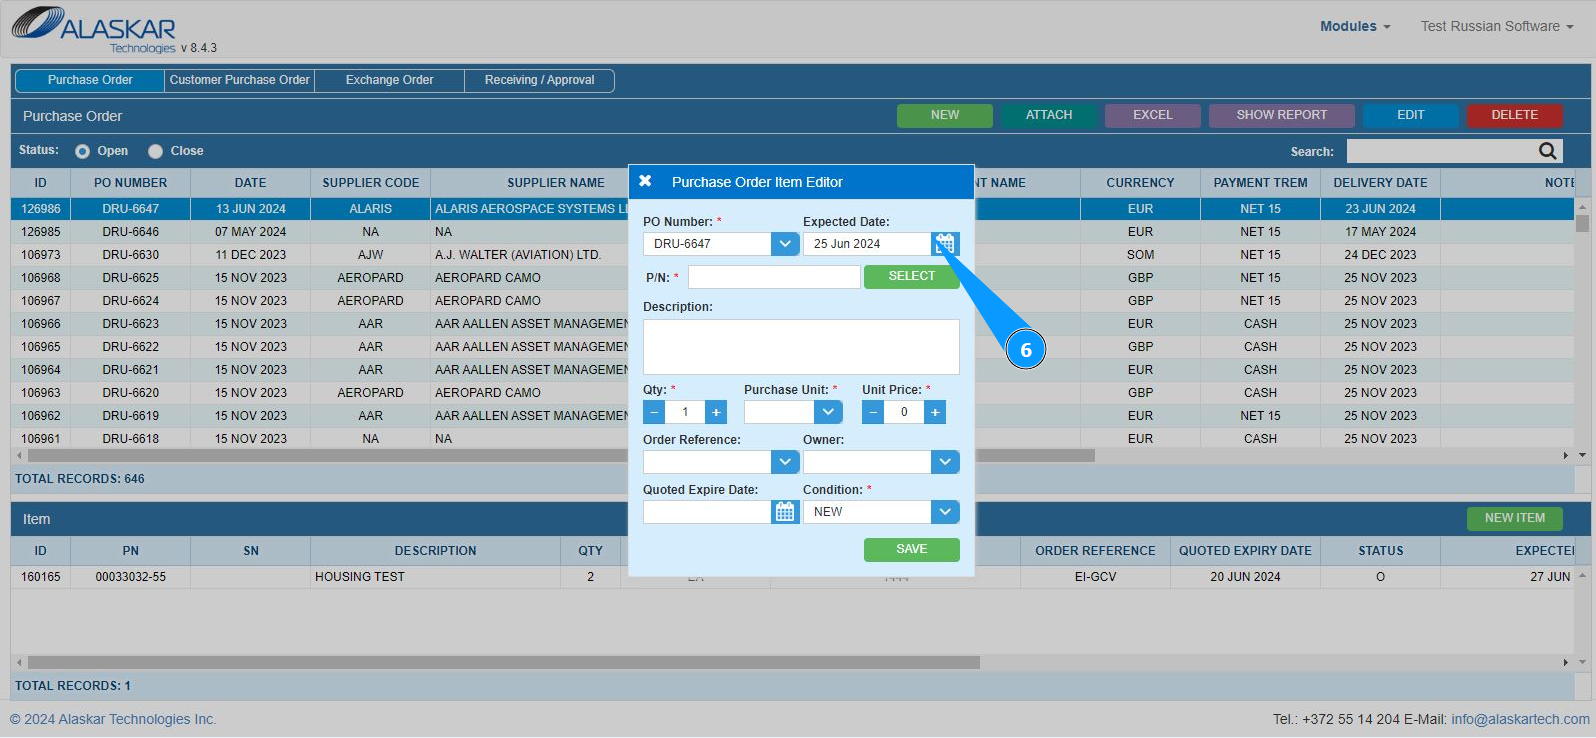Open the info@alaskartech.com email link
The width and height of the screenshot is (1596, 738).
1520,719
